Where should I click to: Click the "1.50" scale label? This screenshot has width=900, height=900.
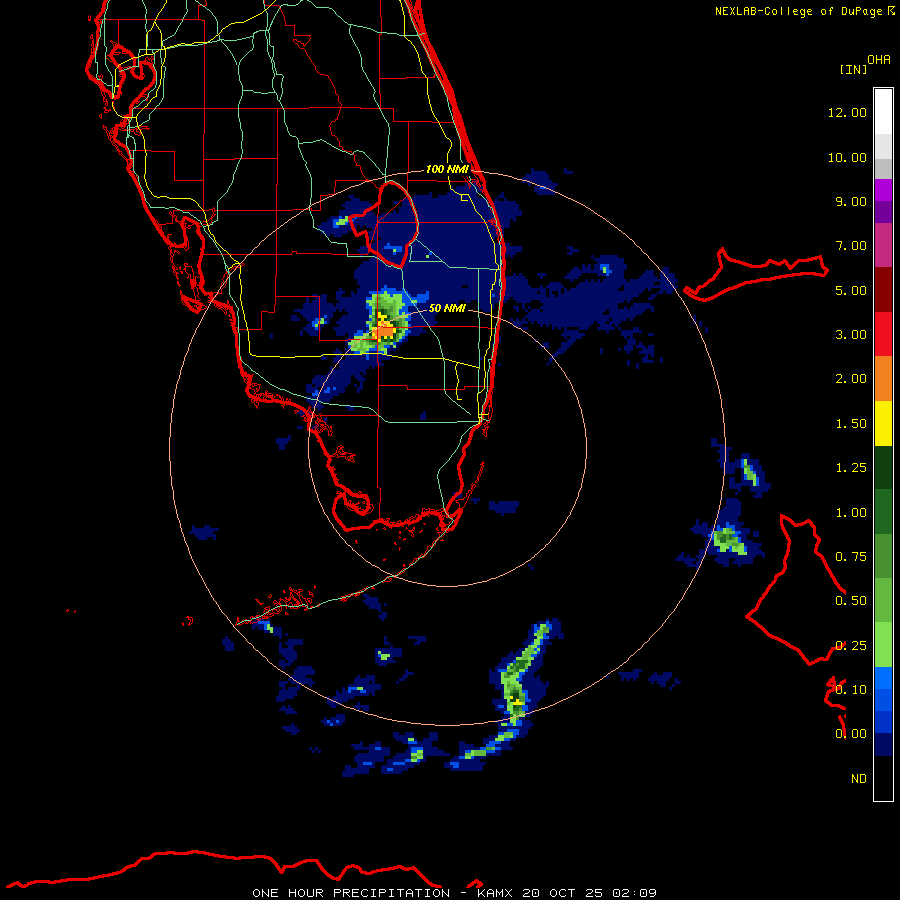point(851,424)
